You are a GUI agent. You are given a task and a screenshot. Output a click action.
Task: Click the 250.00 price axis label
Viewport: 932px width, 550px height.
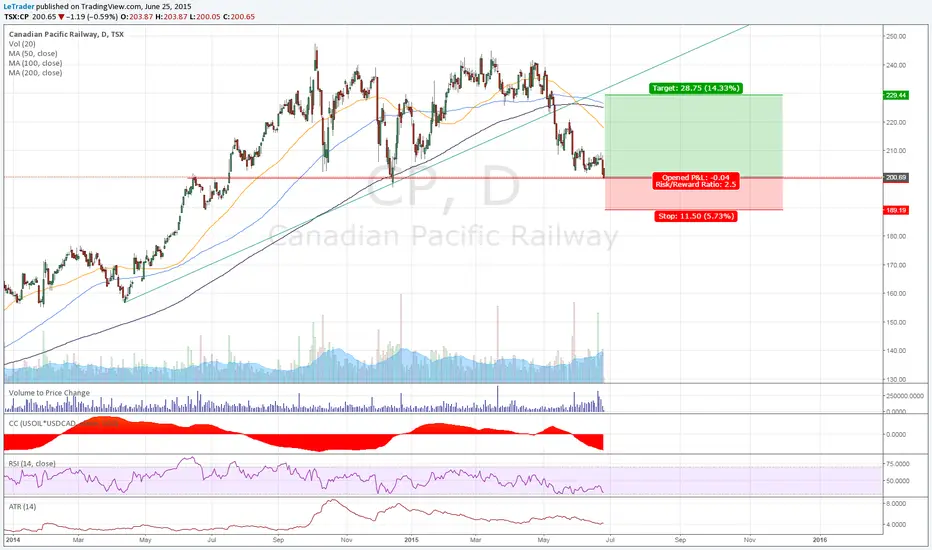(896, 36)
